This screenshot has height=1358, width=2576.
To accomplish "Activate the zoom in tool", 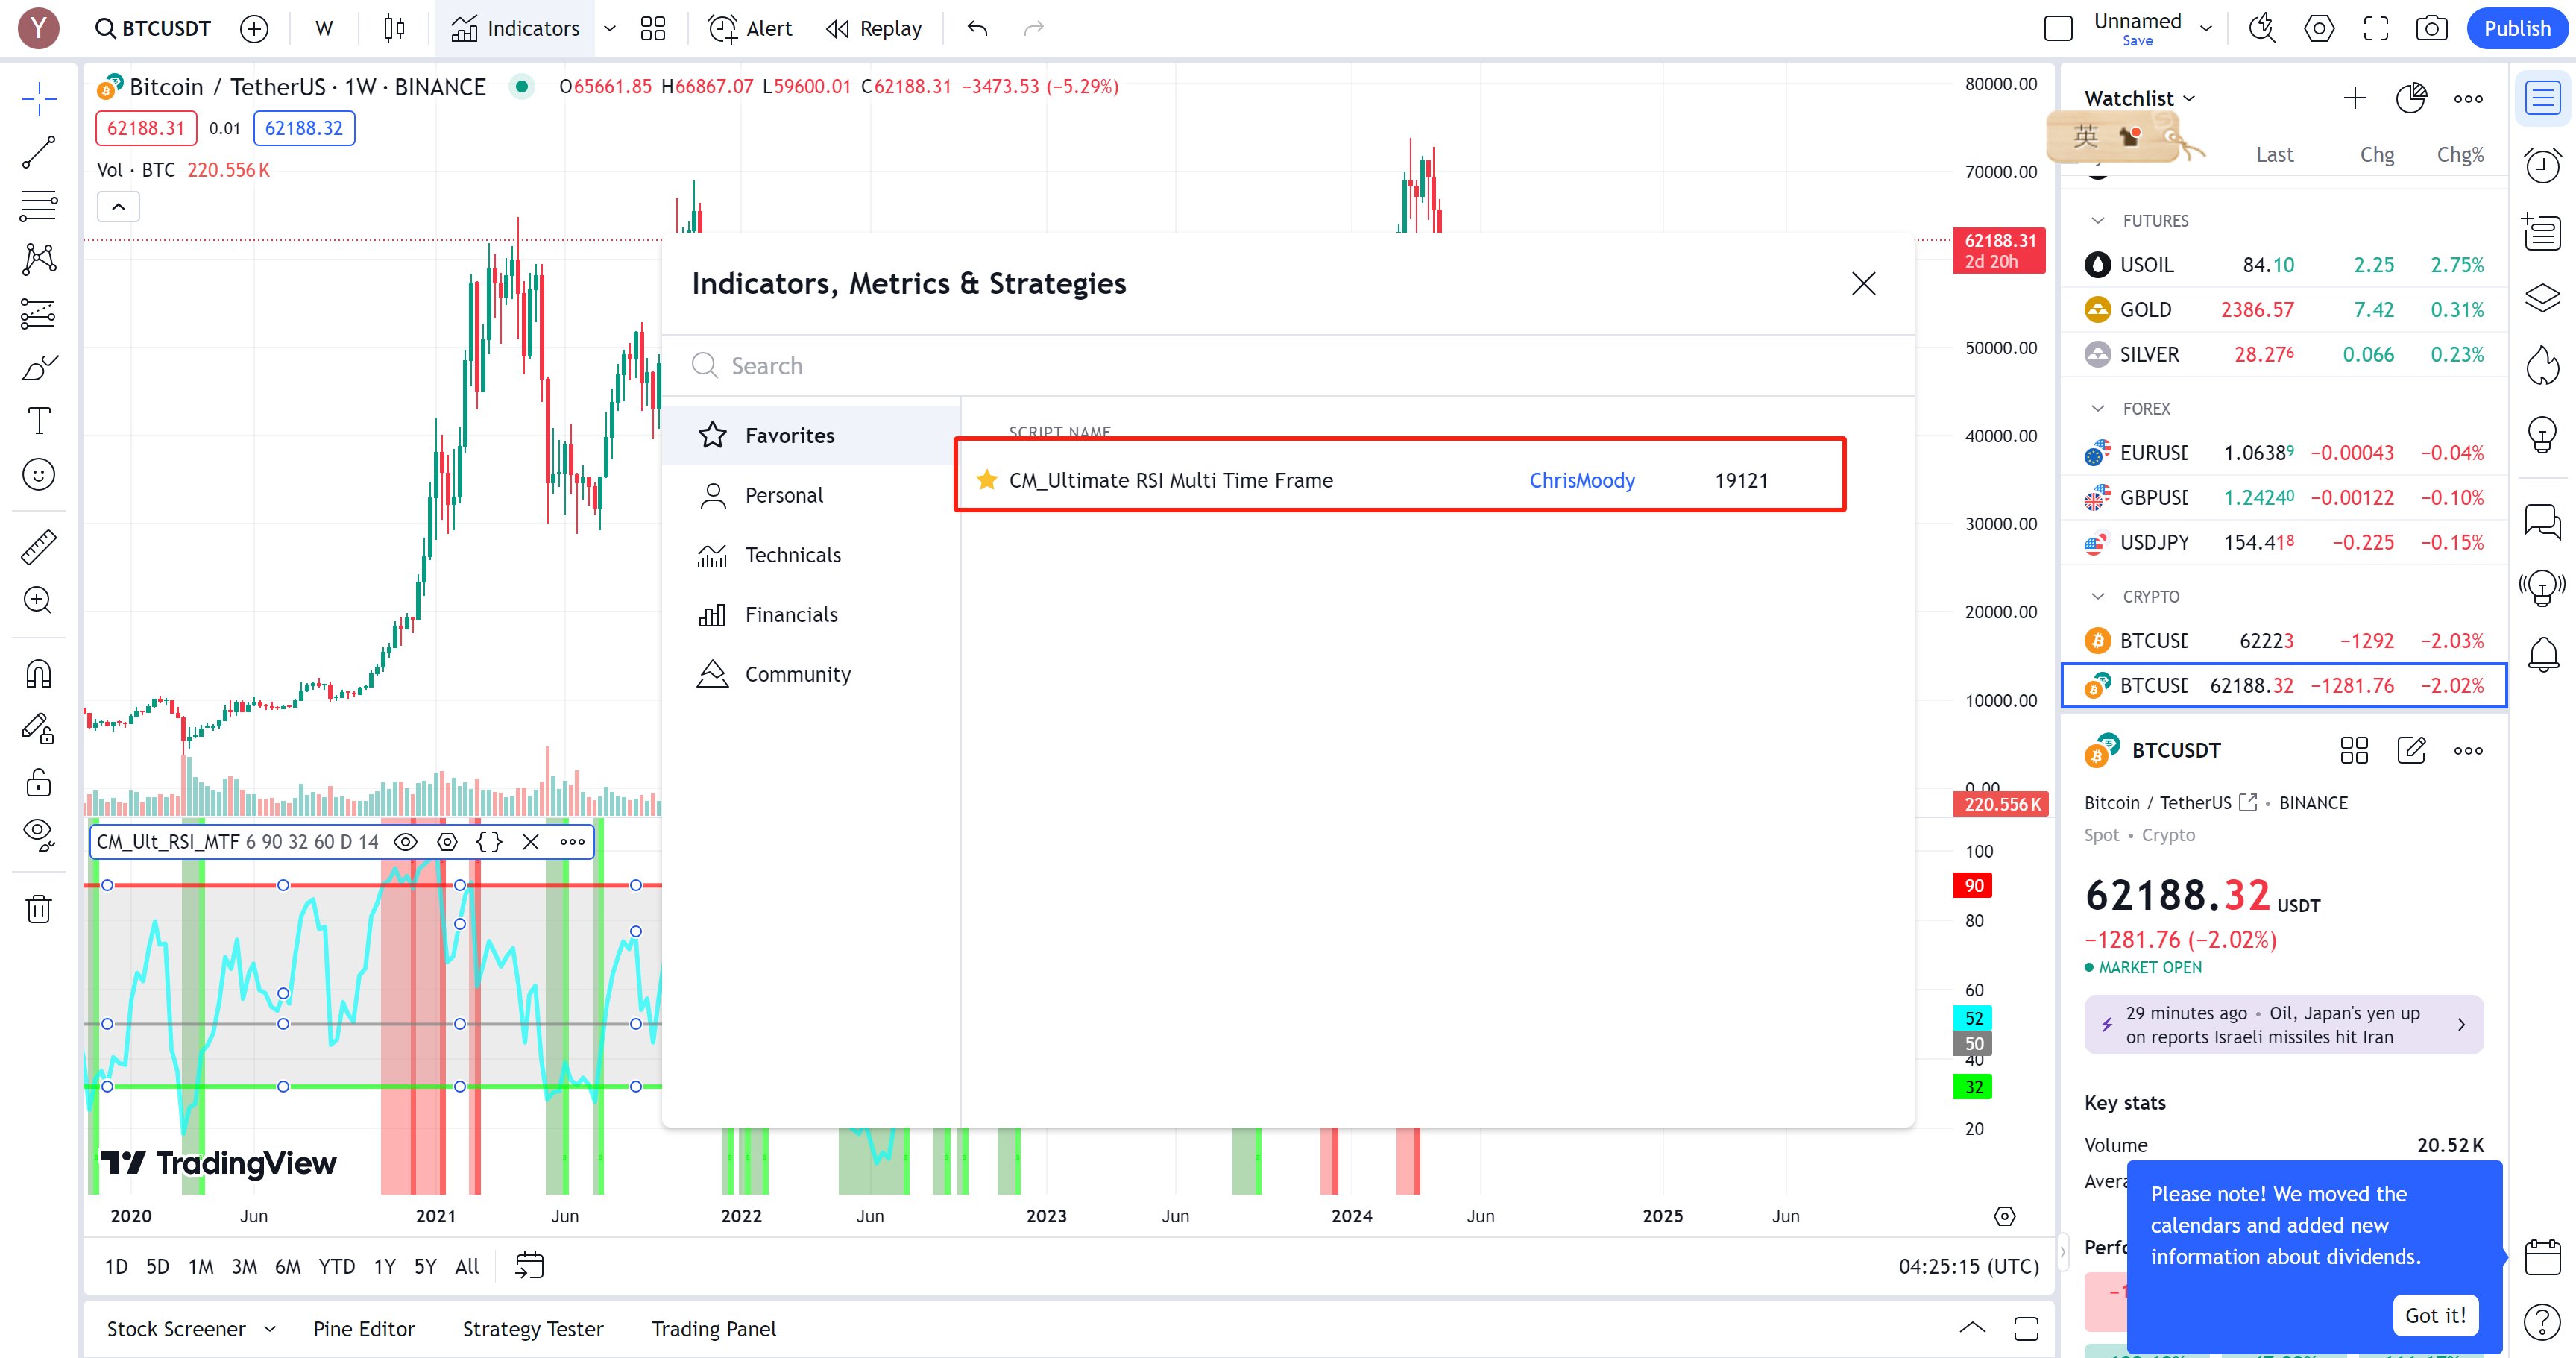I will [39, 600].
